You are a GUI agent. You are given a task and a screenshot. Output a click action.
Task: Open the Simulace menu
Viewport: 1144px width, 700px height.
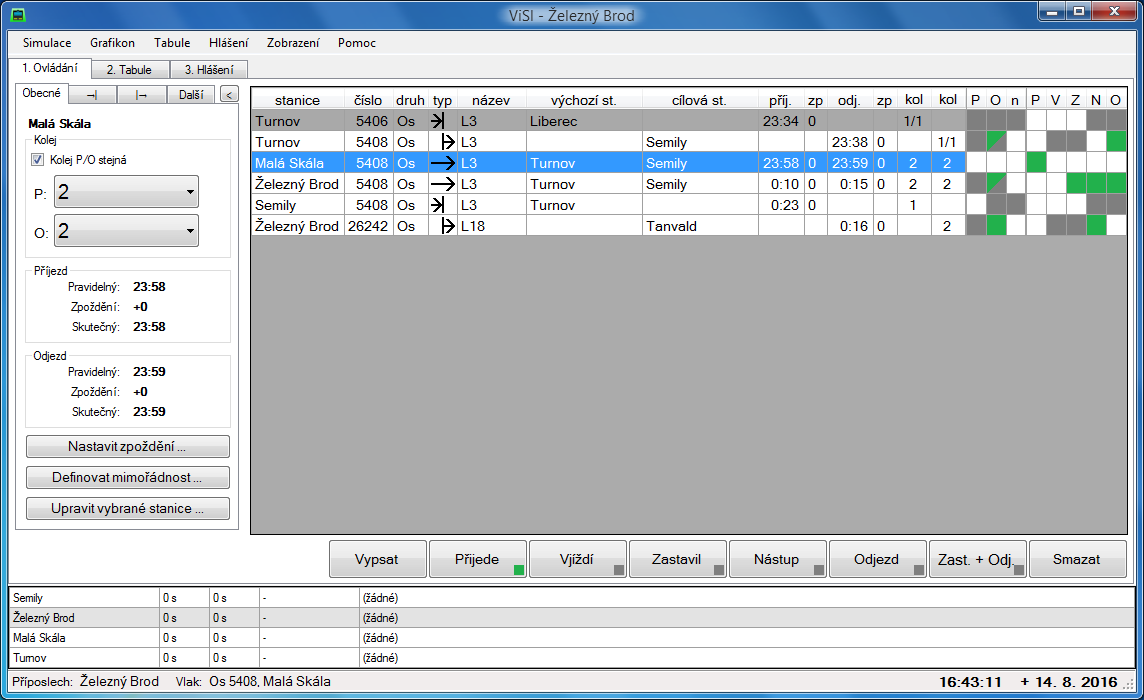click(x=47, y=42)
